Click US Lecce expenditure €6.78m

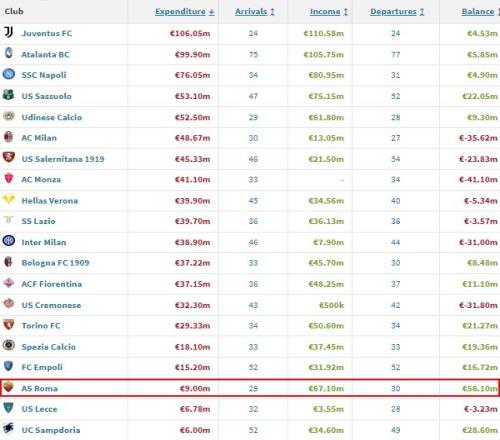195,409
